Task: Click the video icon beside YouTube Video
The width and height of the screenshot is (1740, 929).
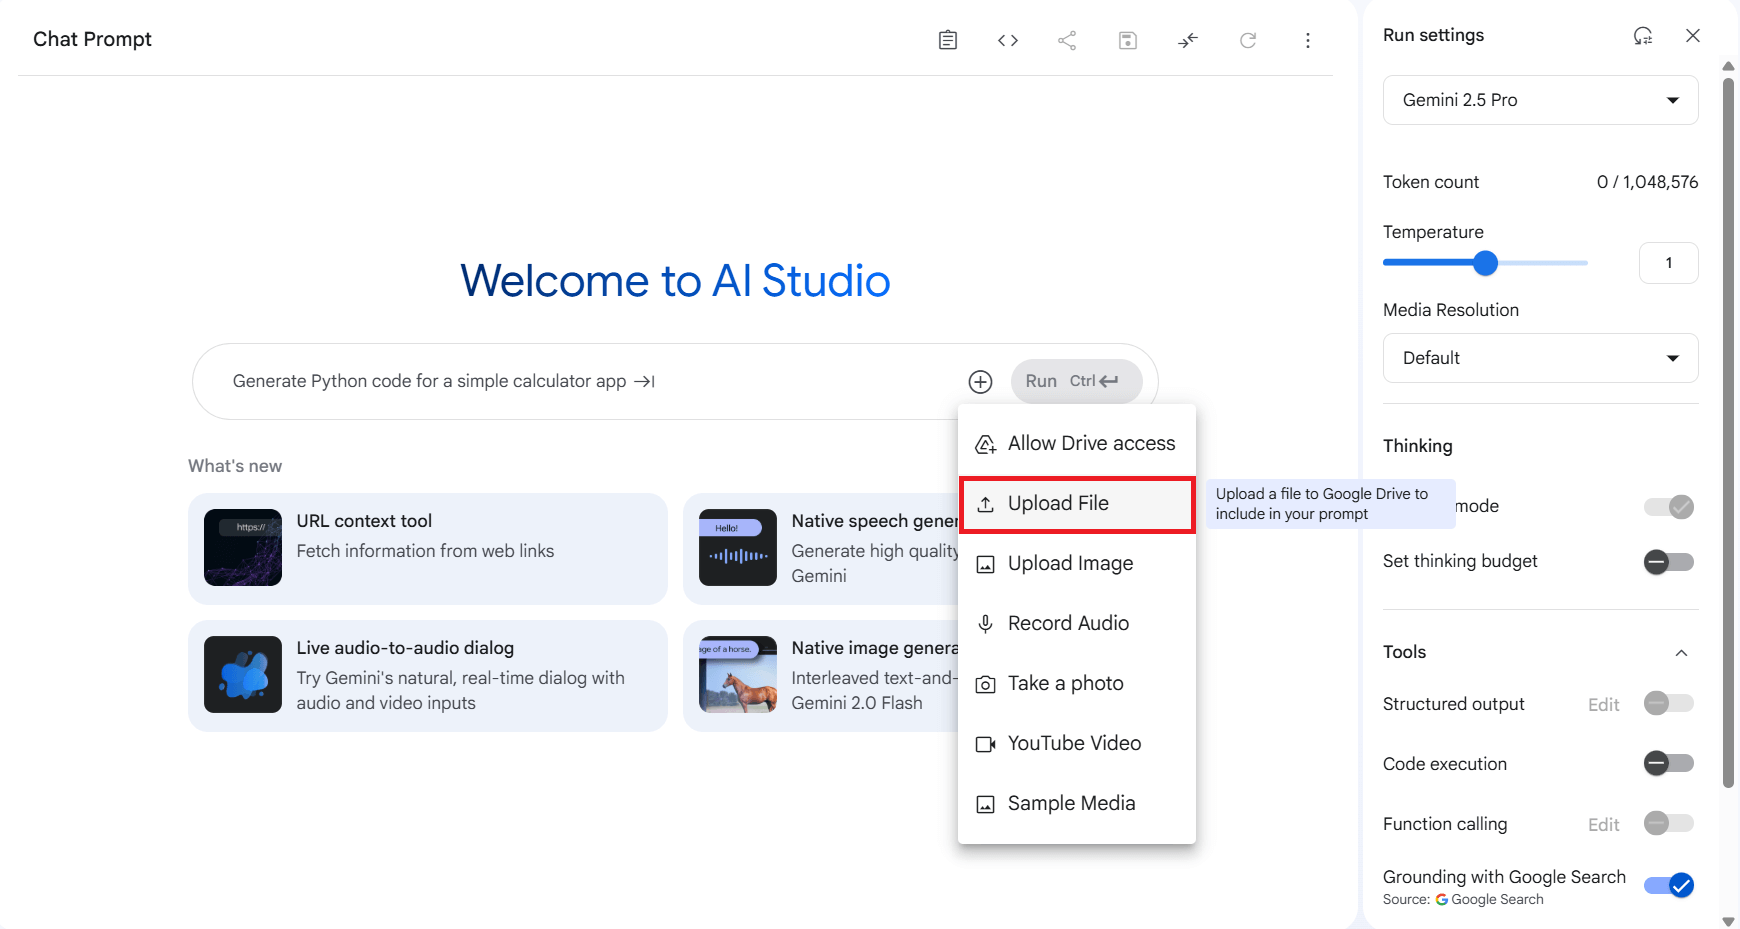Action: click(x=986, y=745)
